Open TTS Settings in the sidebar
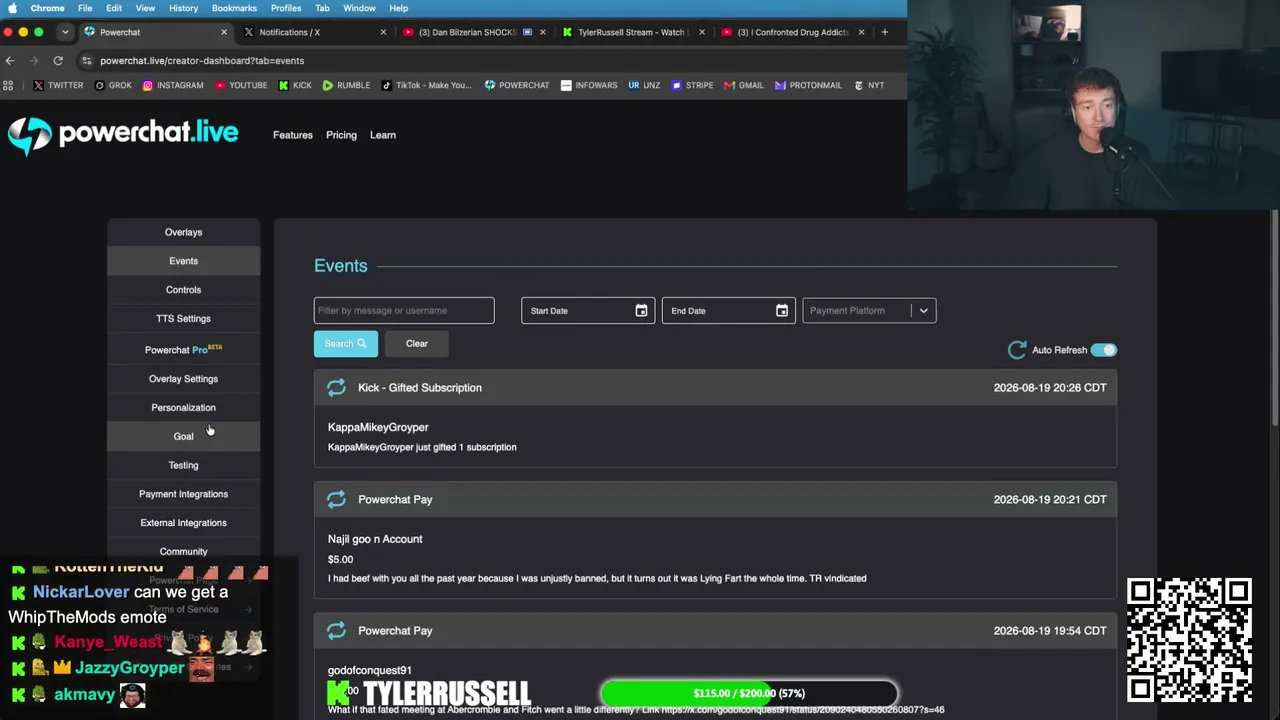The image size is (1280, 720). point(183,319)
